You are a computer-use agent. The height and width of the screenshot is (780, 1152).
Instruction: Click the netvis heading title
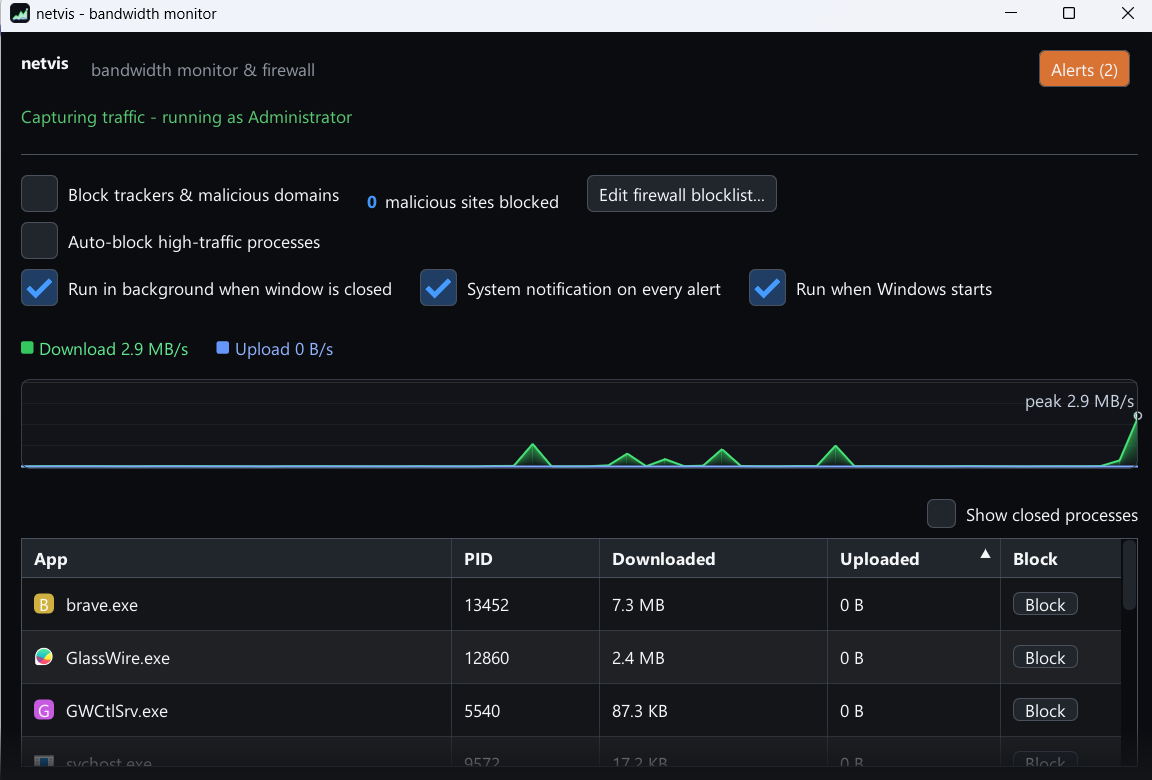point(45,64)
